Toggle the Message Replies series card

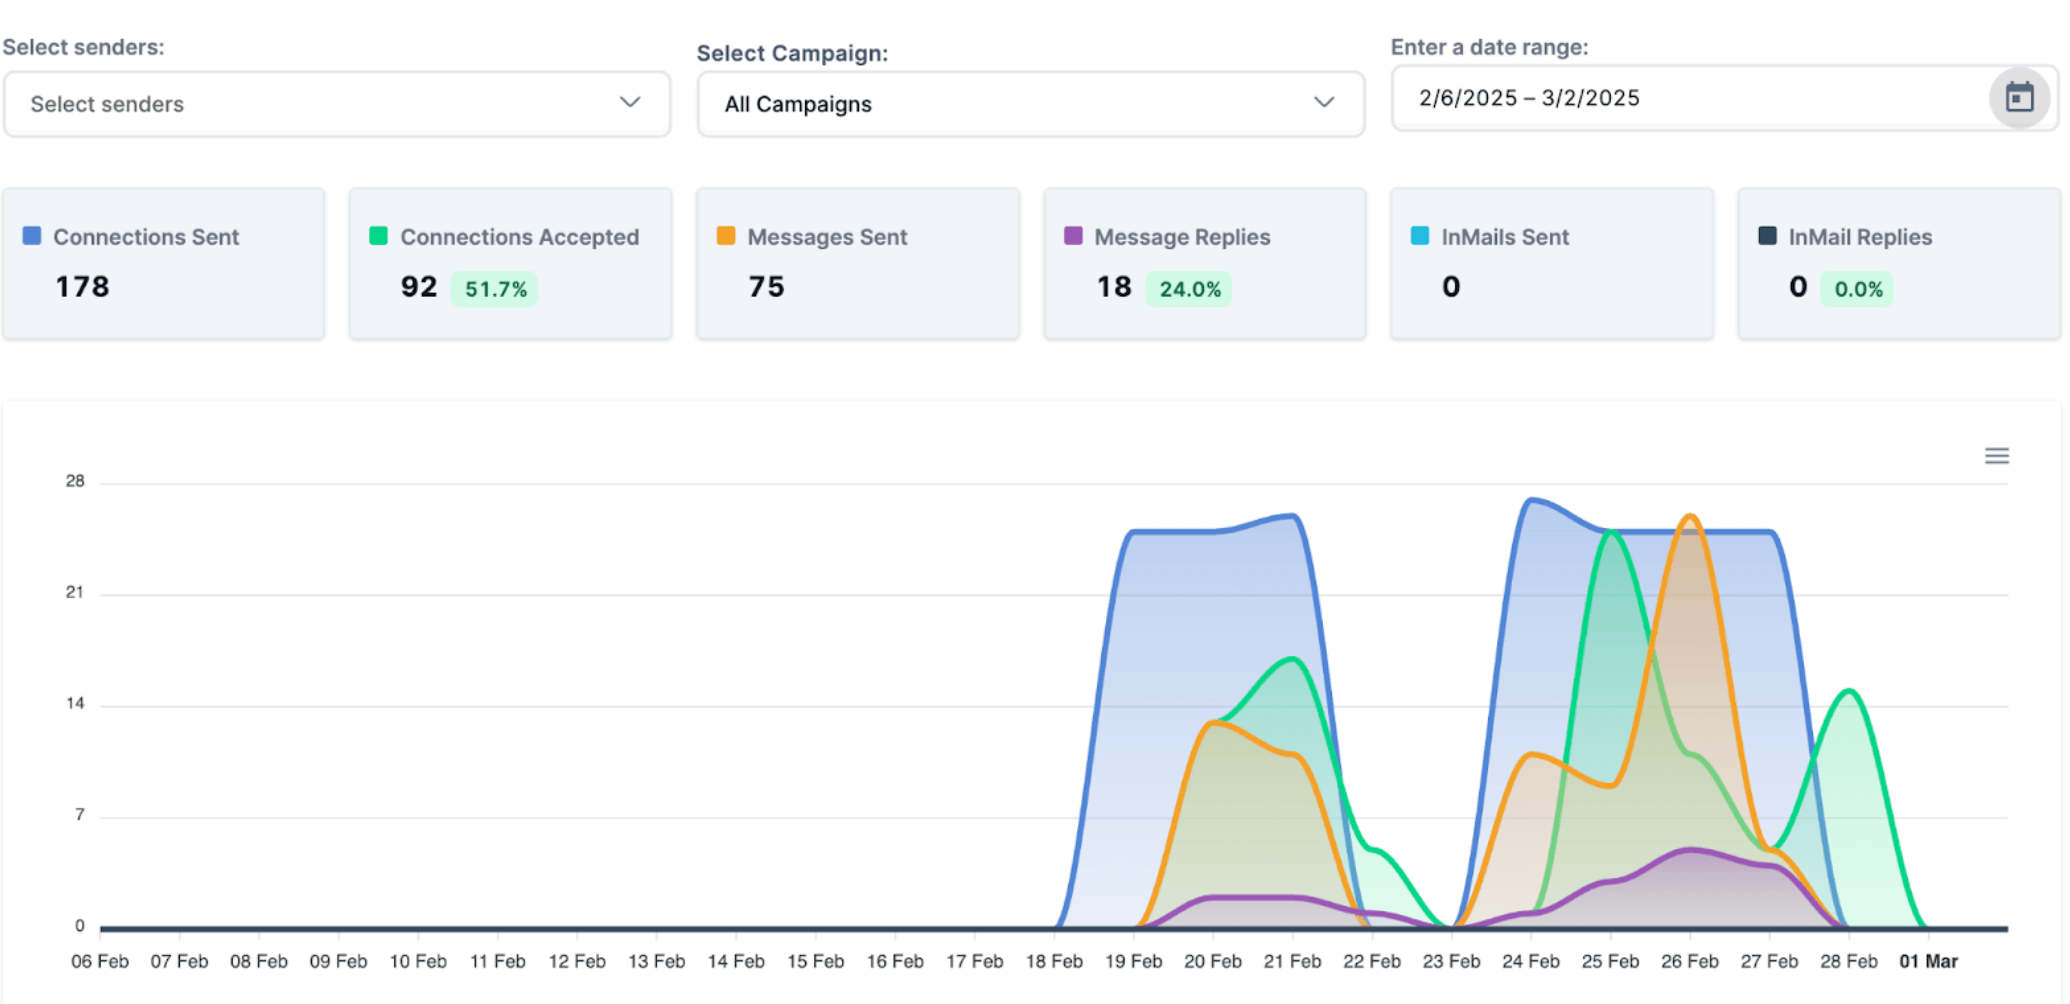[x=1205, y=263]
